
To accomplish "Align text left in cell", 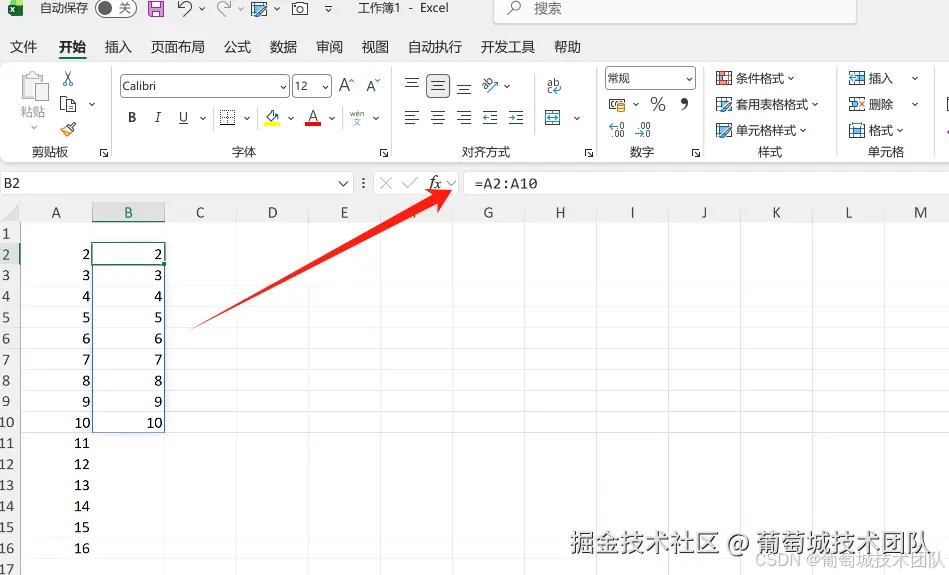I will (x=412, y=117).
